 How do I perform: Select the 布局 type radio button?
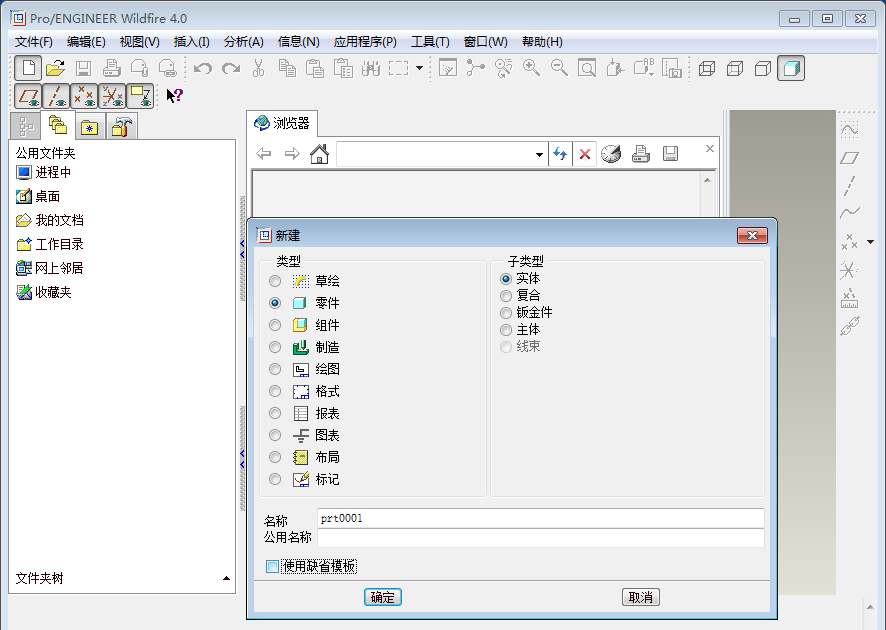[x=275, y=457]
